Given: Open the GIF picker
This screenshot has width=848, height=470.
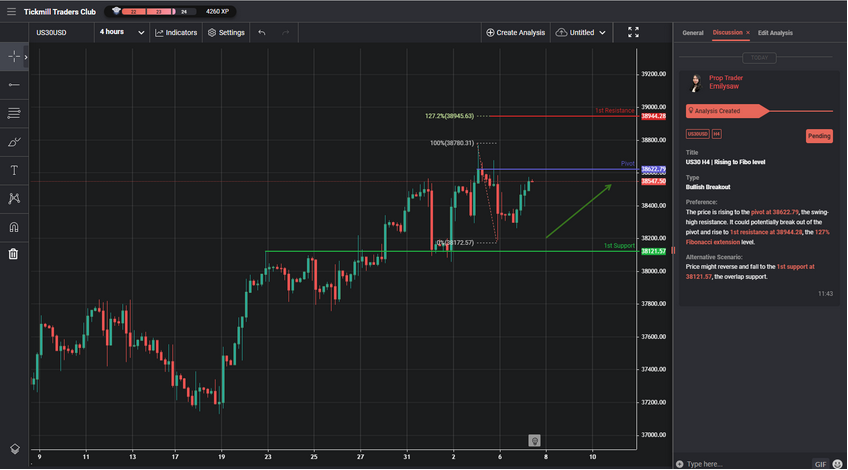Looking at the screenshot, I should pyautogui.click(x=820, y=464).
